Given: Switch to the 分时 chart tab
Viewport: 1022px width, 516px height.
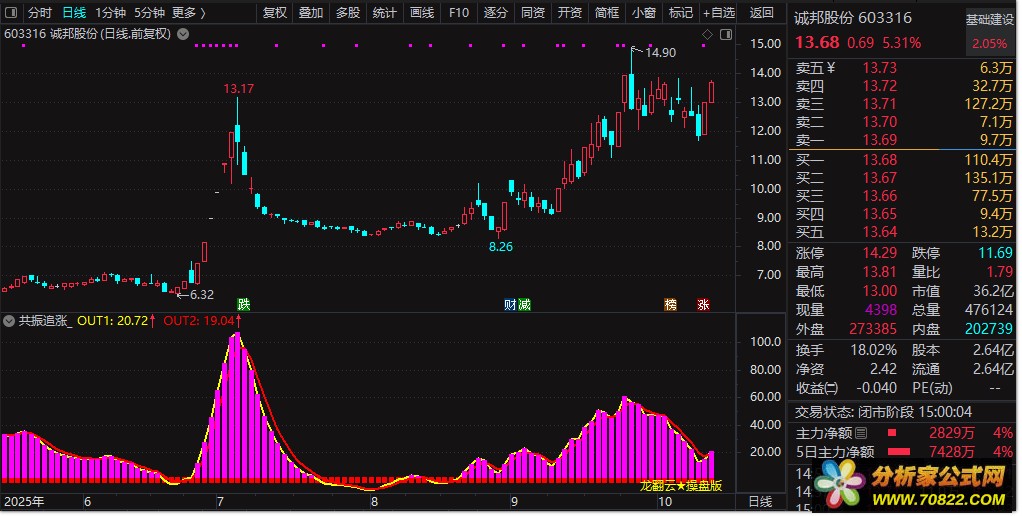Looking at the screenshot, I should (x=40, y=13).
